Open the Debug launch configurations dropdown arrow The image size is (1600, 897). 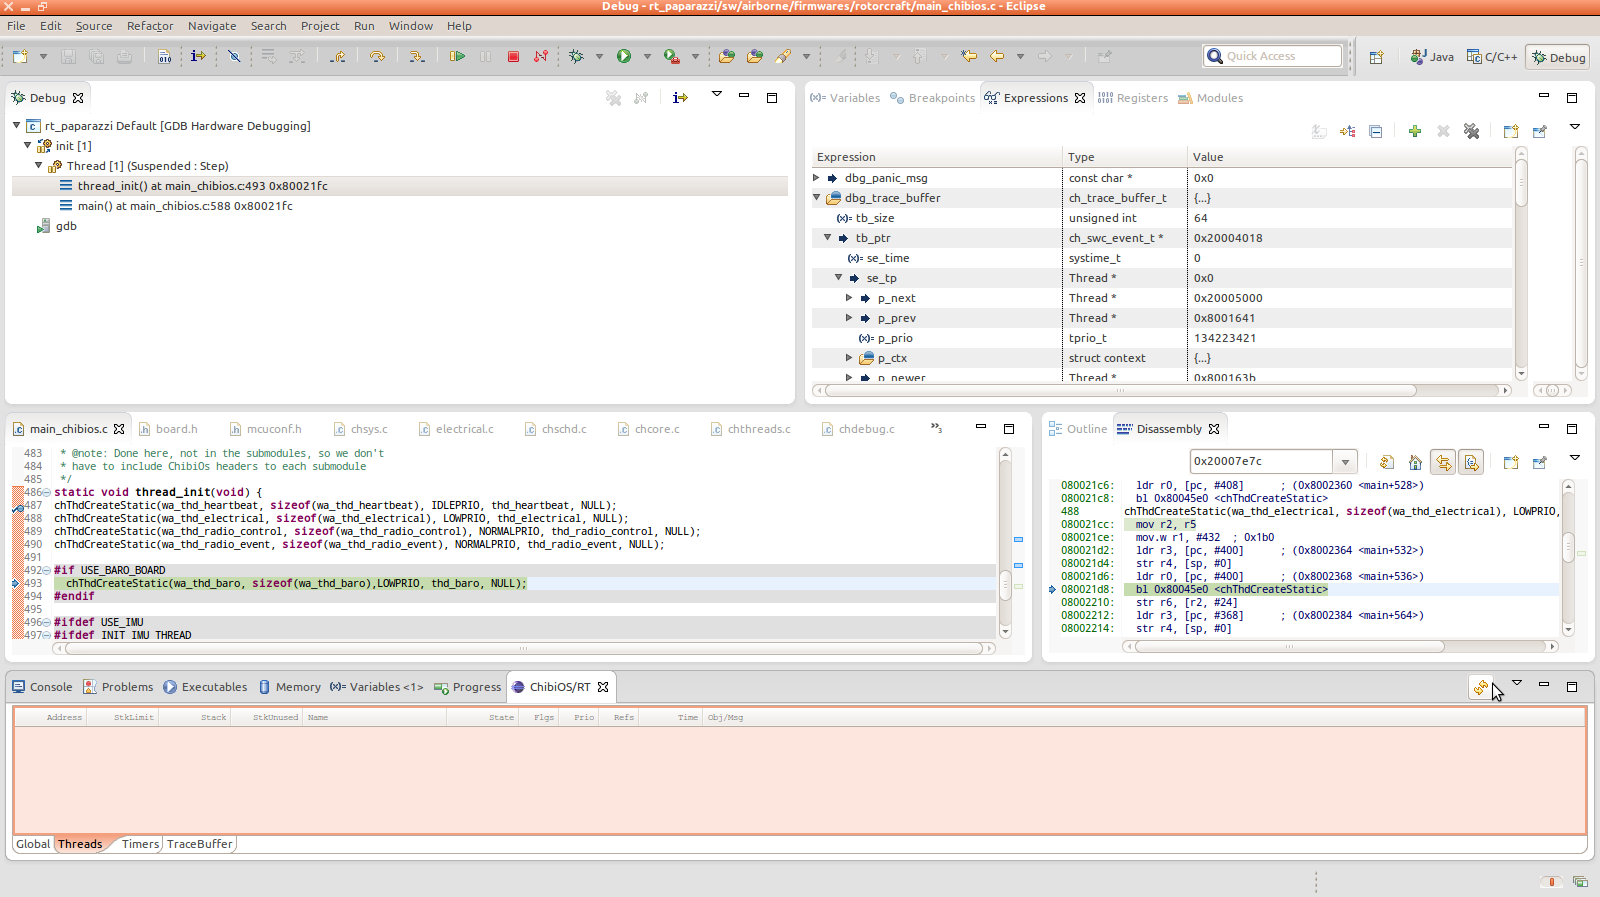tap(600, 57)
